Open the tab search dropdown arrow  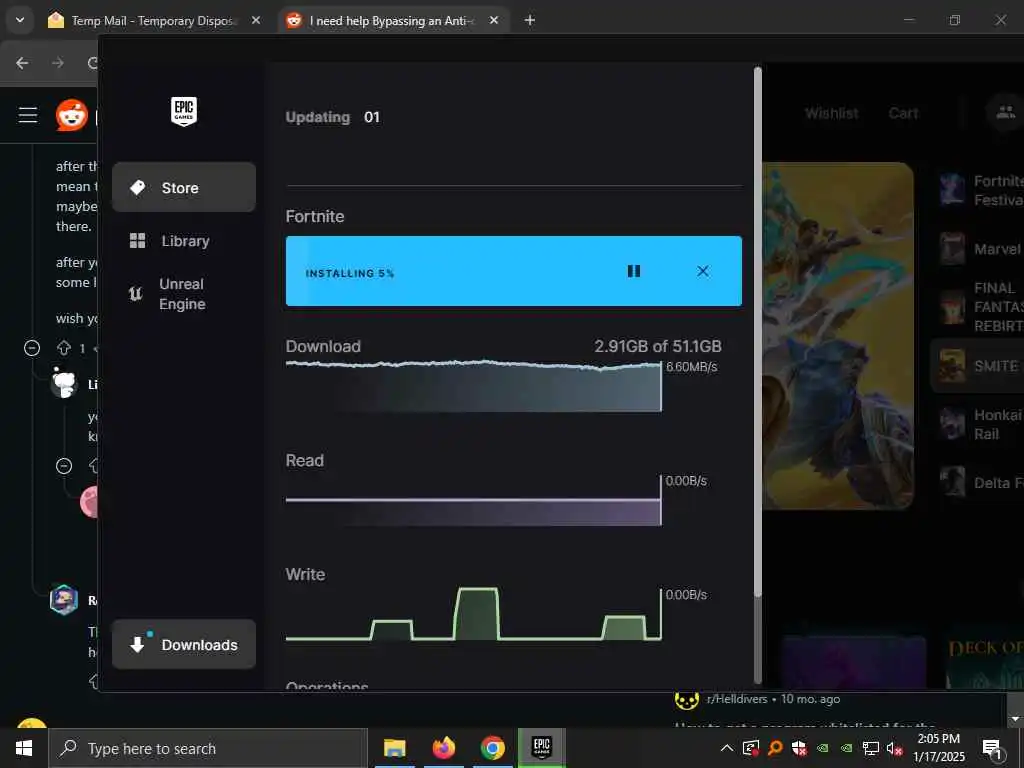(20, 20)
